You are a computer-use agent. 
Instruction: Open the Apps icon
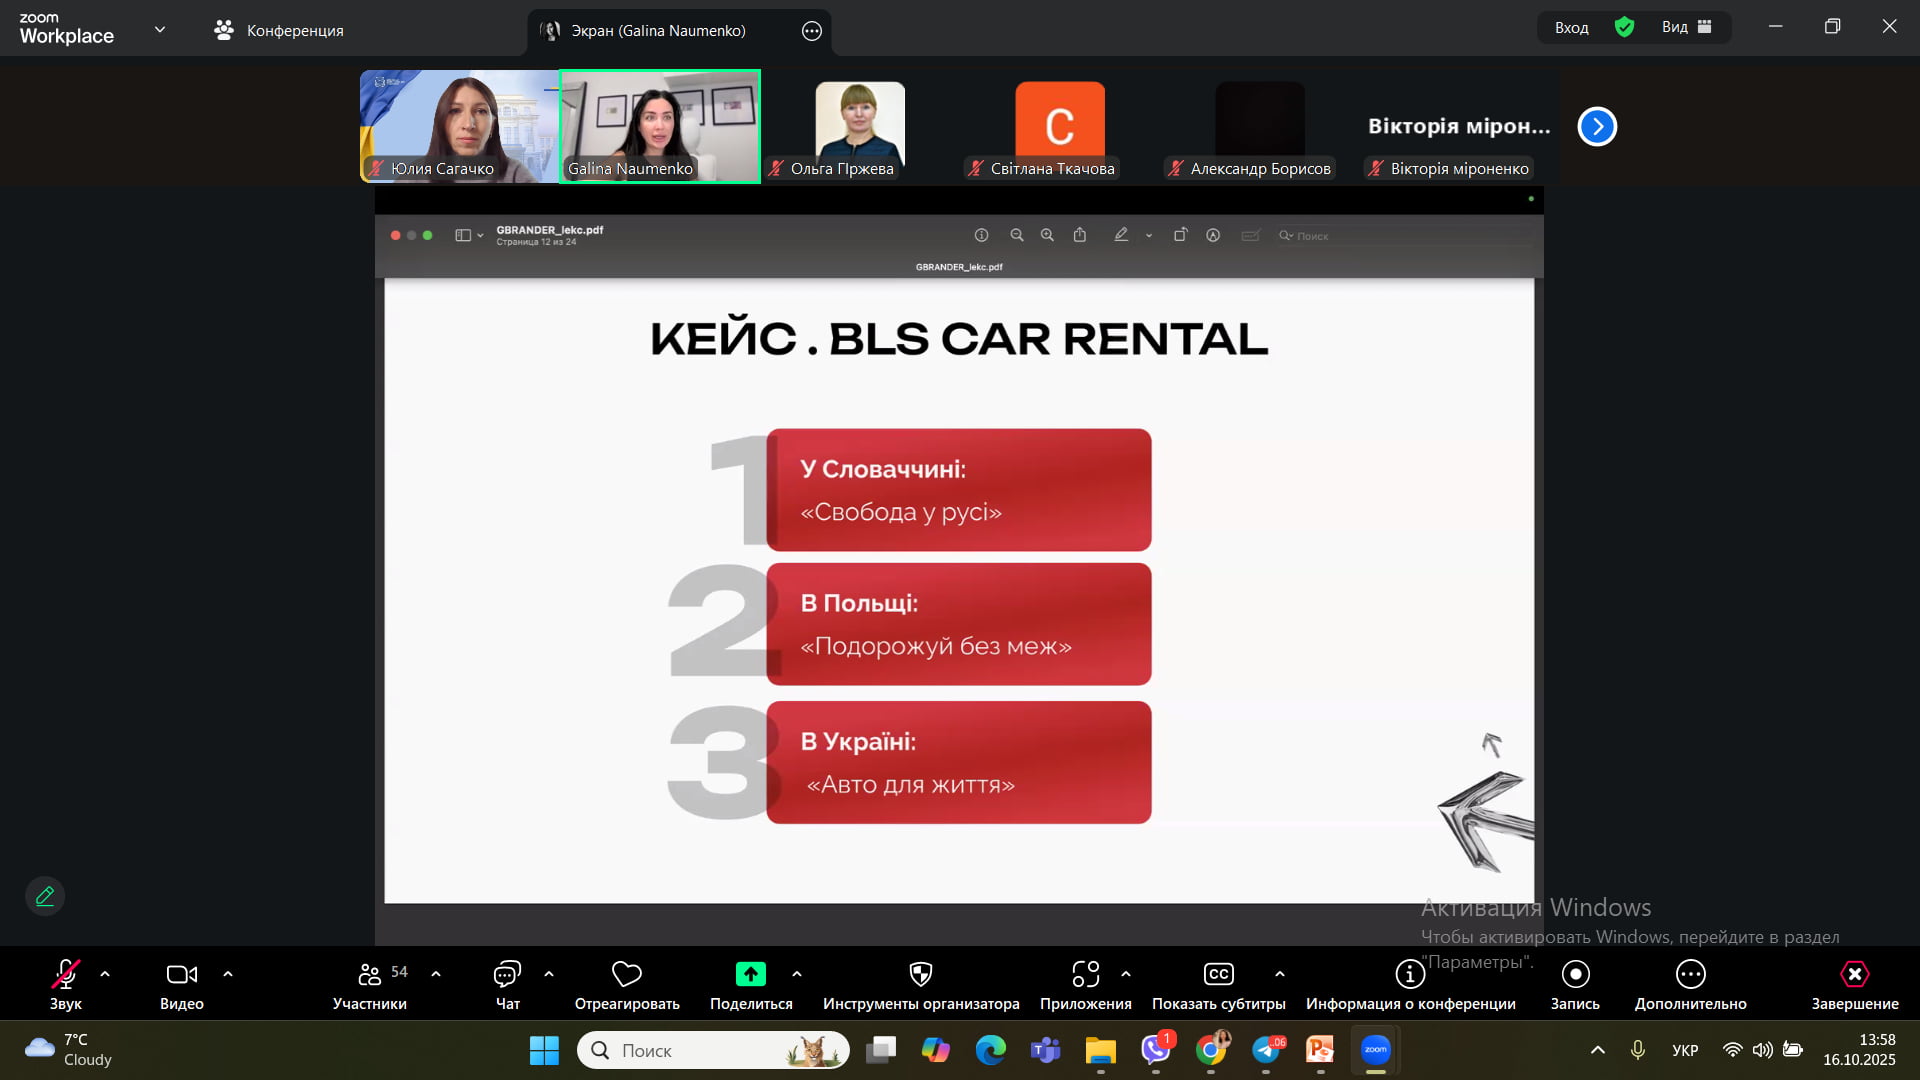pyautogui.click(x=1085, y=974)
